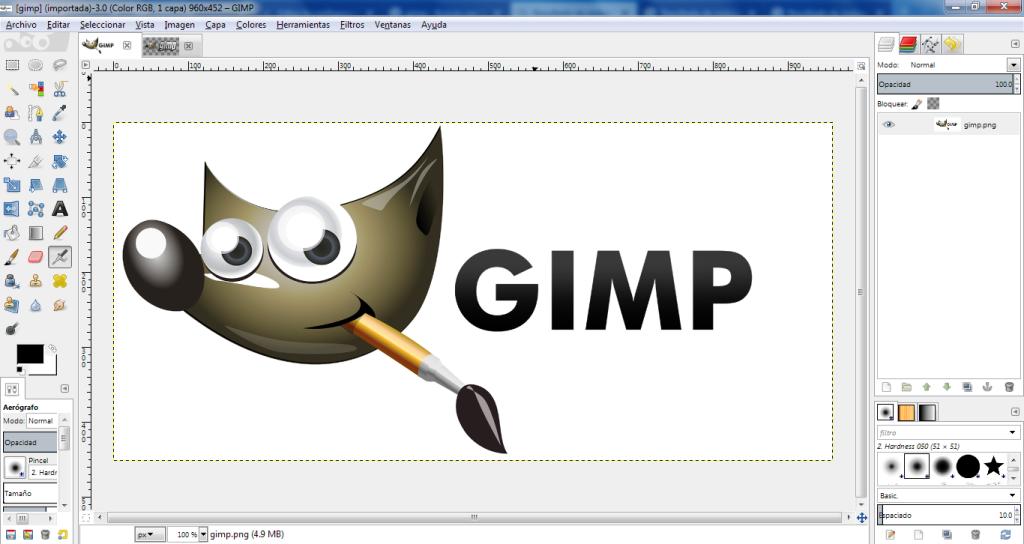Select the Free Select lasso tool
Screen dimensions: 1024x544
point(59,65)
